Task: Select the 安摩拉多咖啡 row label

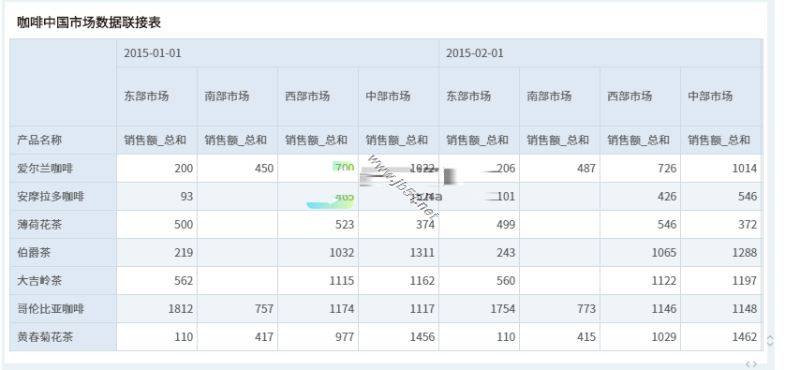Action: (x=51, y=196)
